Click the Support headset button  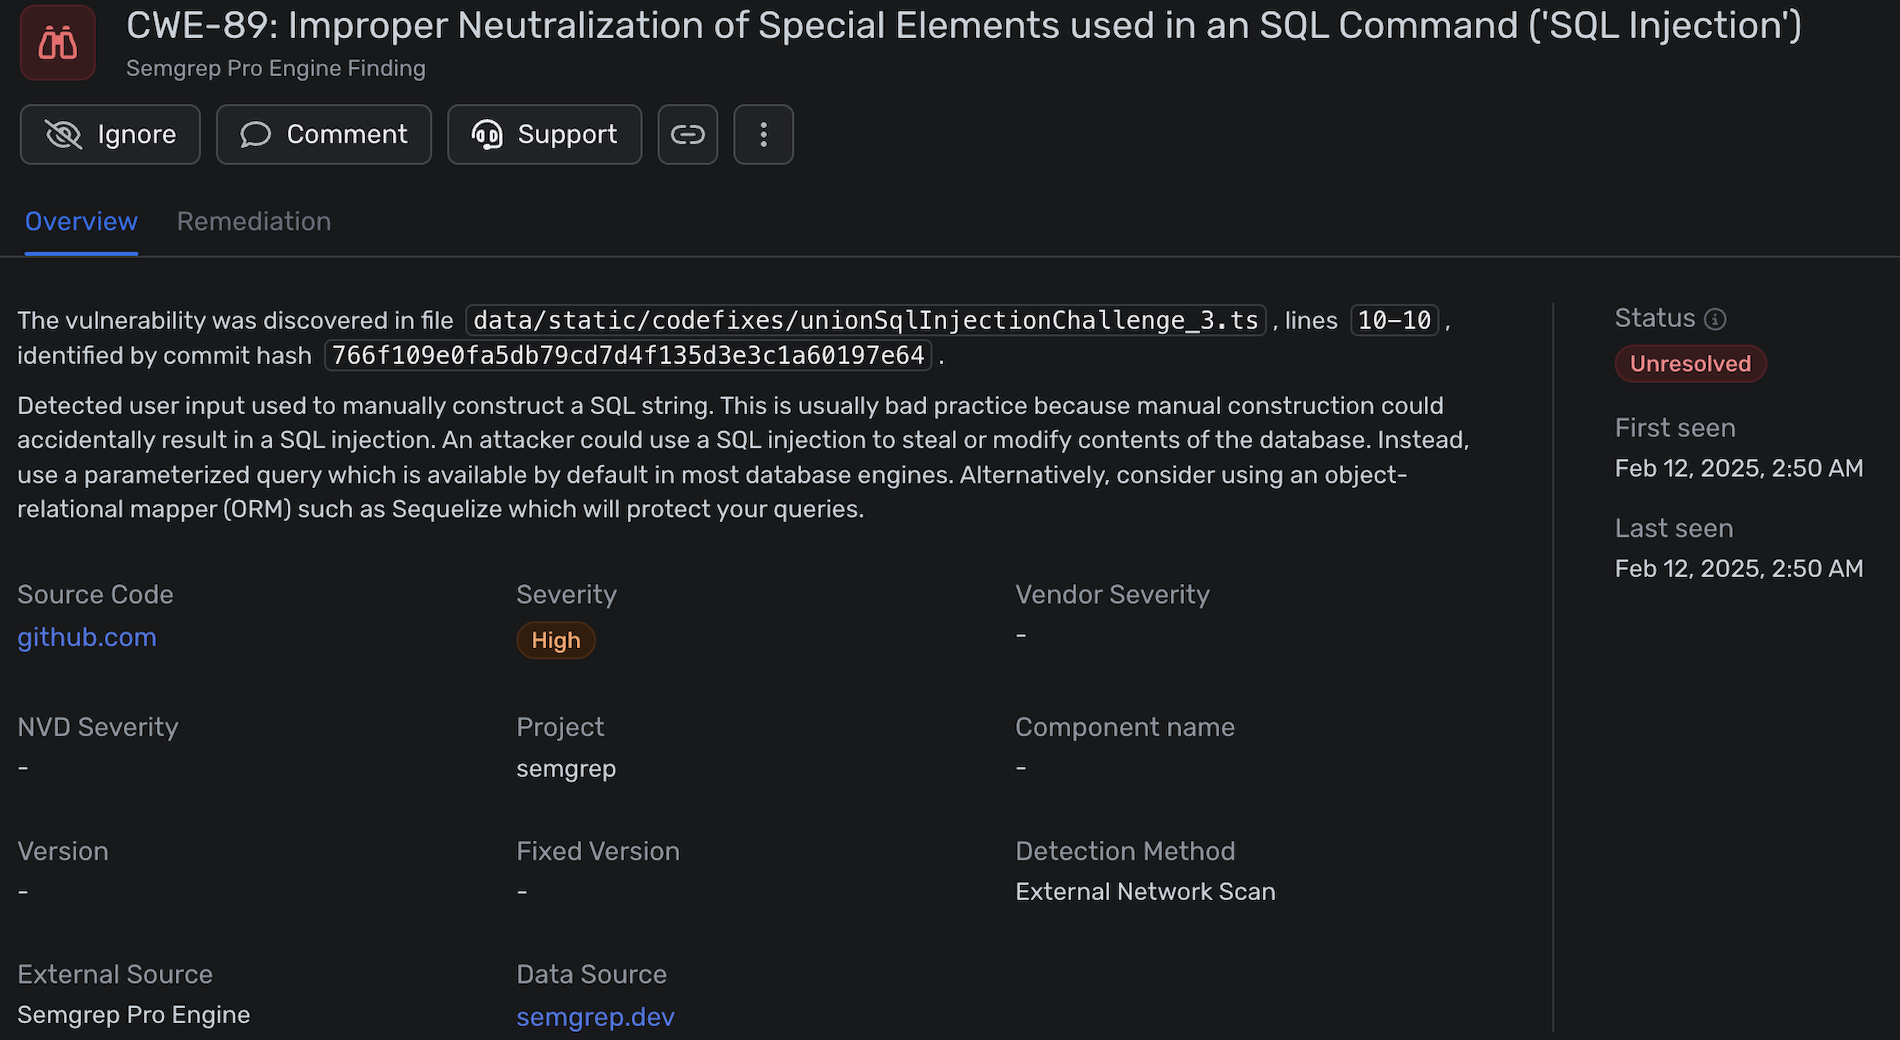click(544, 134)
